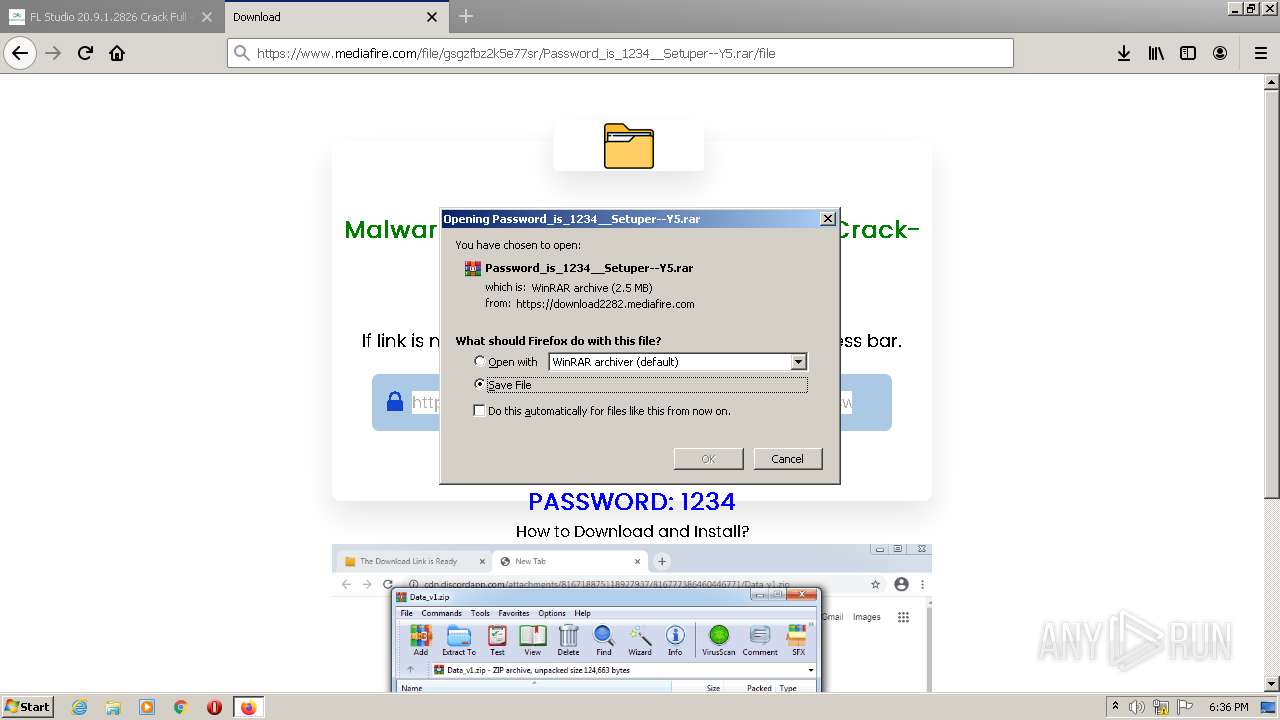Go to the Firefox home page
The image size is (1280, 720).
(117, 53)
